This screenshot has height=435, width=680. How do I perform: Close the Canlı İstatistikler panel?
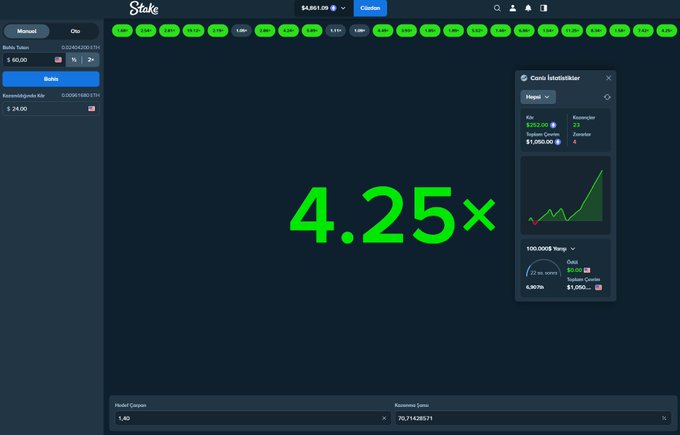coord(608,78)
